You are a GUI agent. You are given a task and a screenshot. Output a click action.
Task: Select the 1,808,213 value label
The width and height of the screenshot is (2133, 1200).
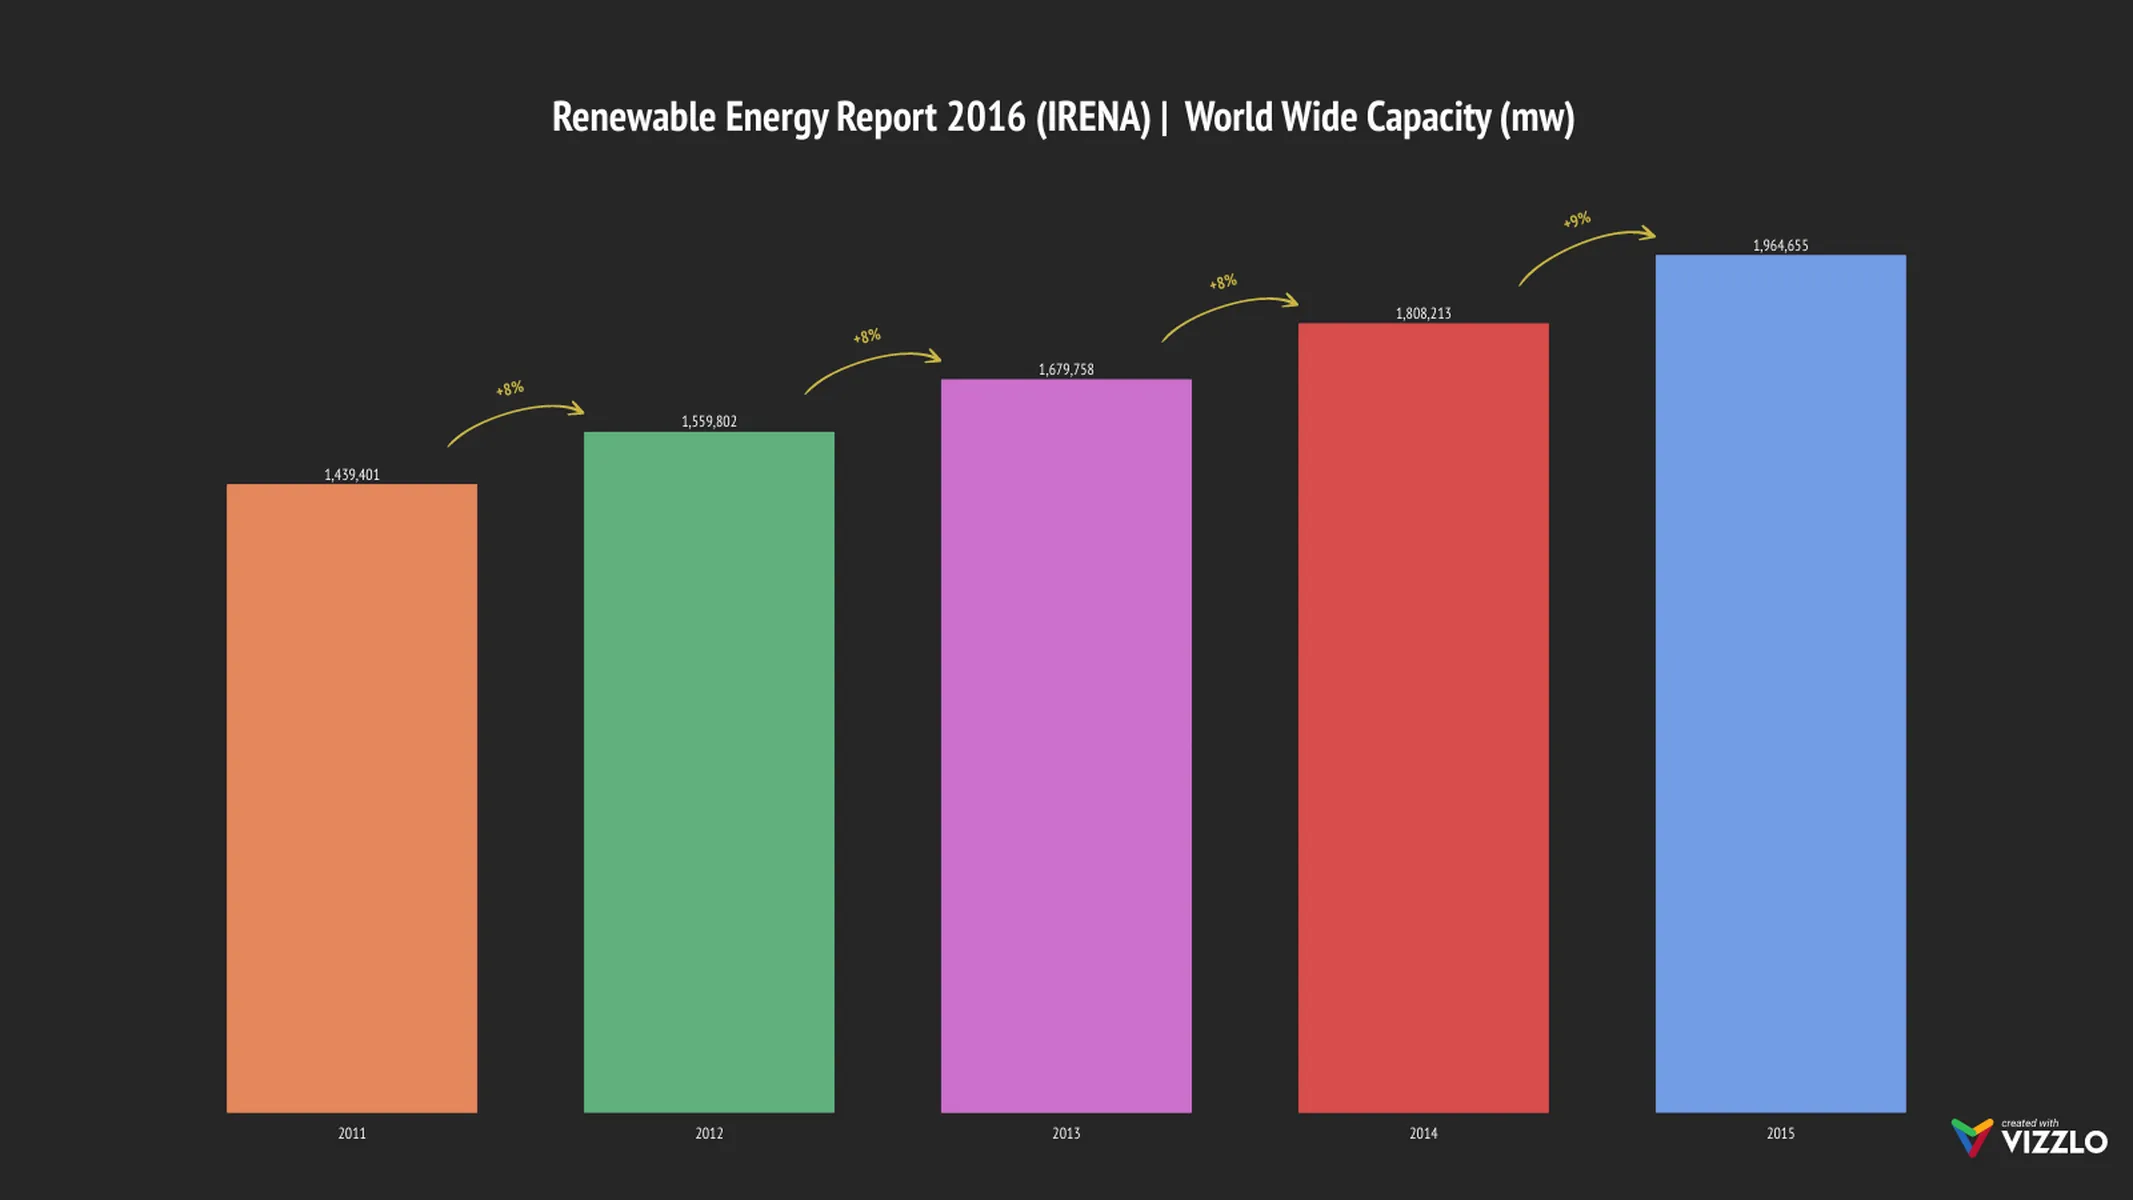point(1424,312)
